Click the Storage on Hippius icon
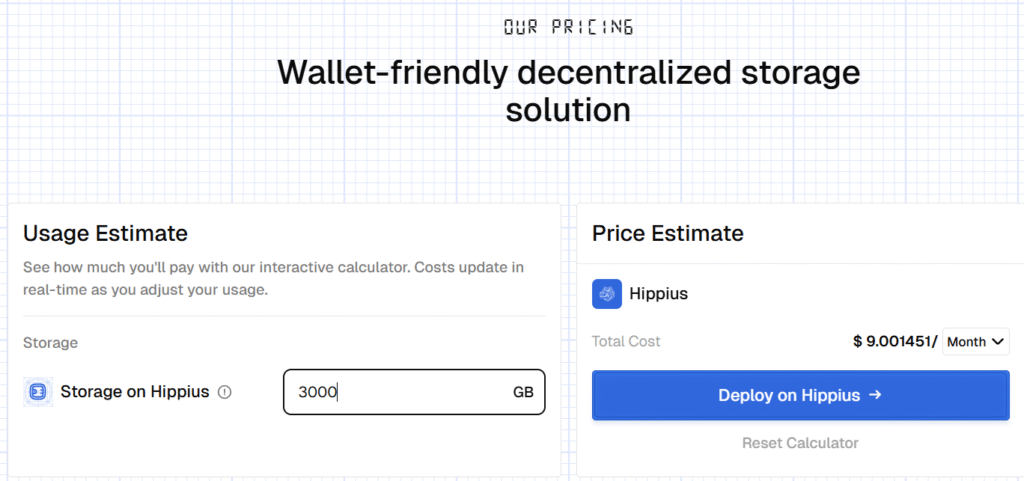This screenshot has width=1024, height=481. [x=37, y=392]
